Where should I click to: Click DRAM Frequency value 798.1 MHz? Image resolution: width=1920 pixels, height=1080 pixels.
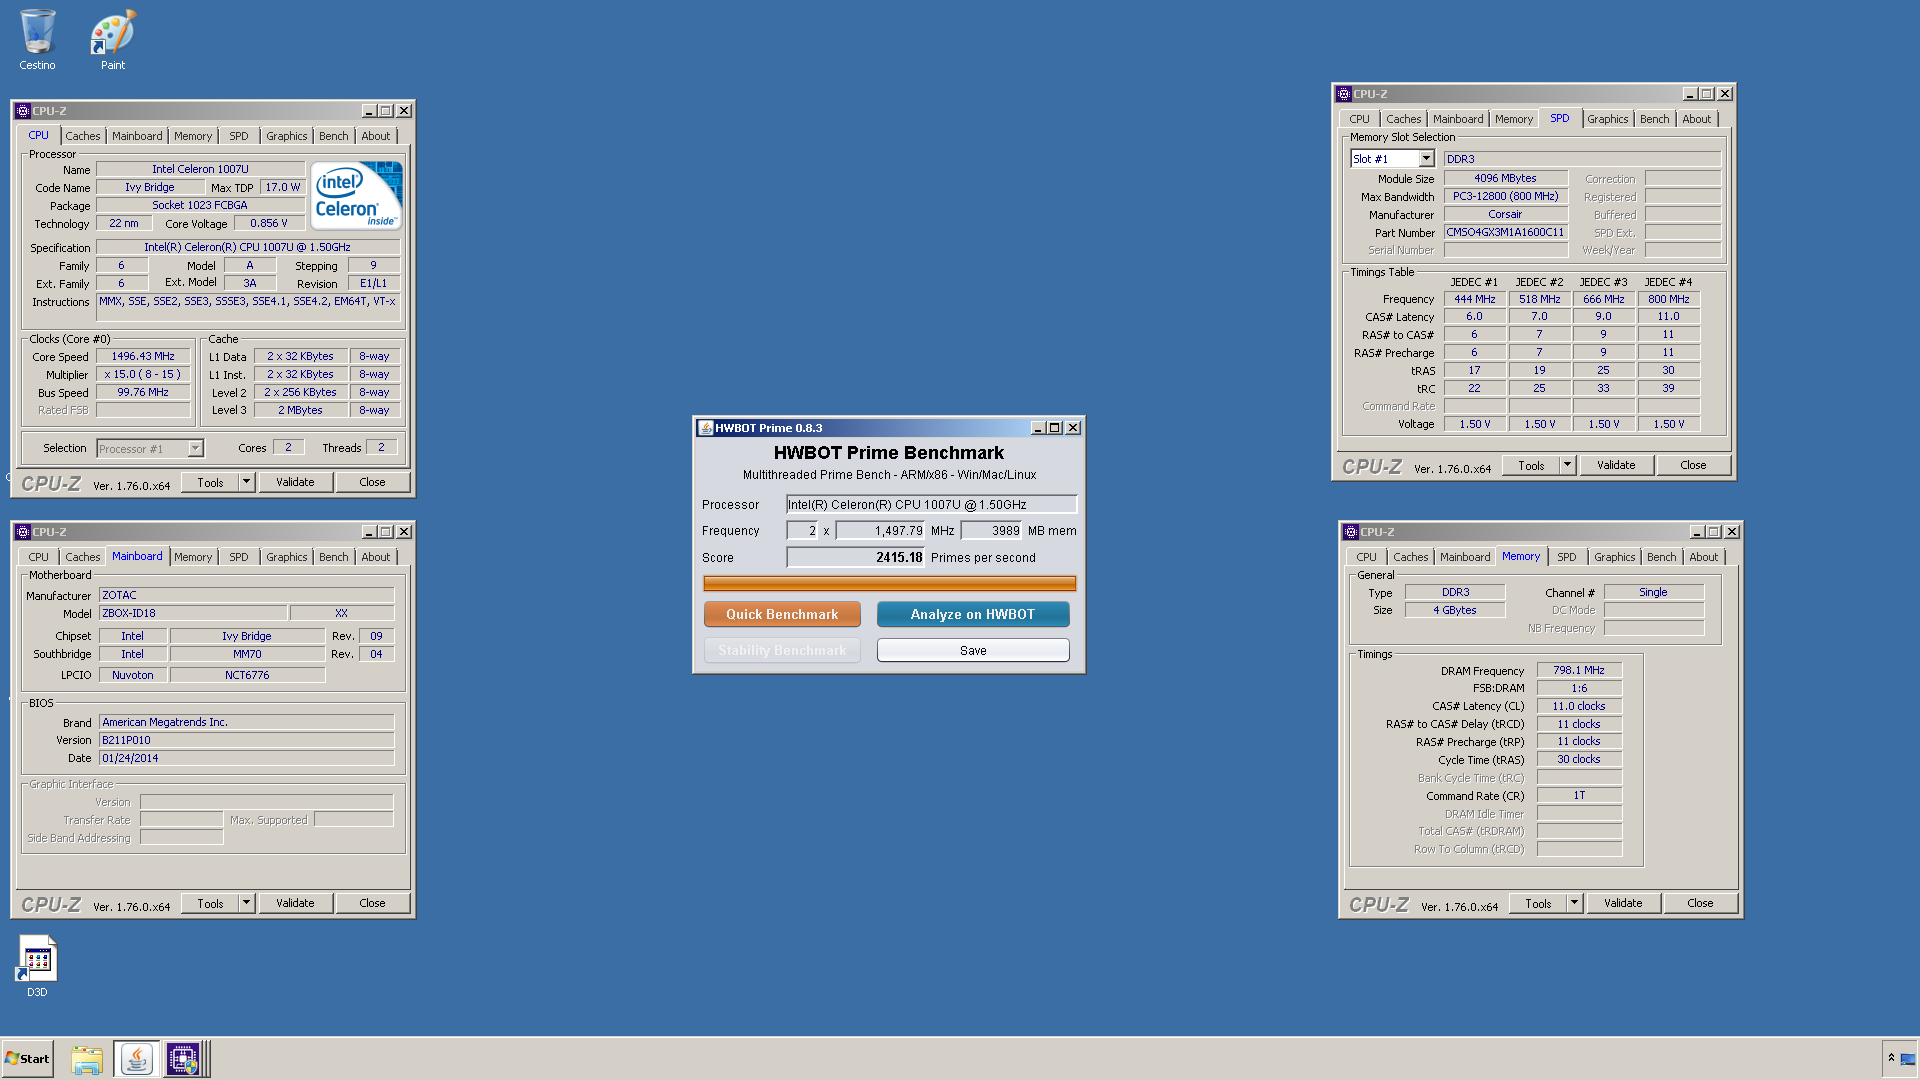point(1579,671)
